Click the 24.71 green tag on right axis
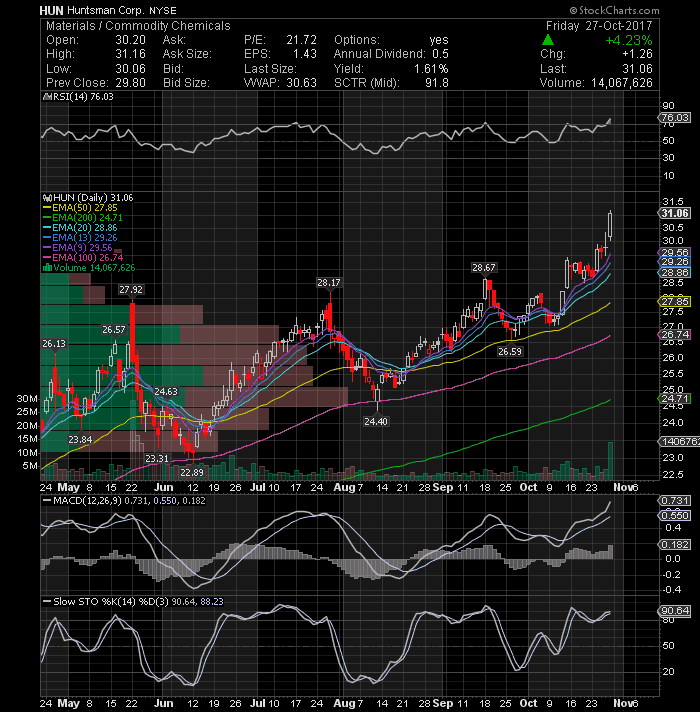This screenshot has height=712, width=700. coord(675,399)
